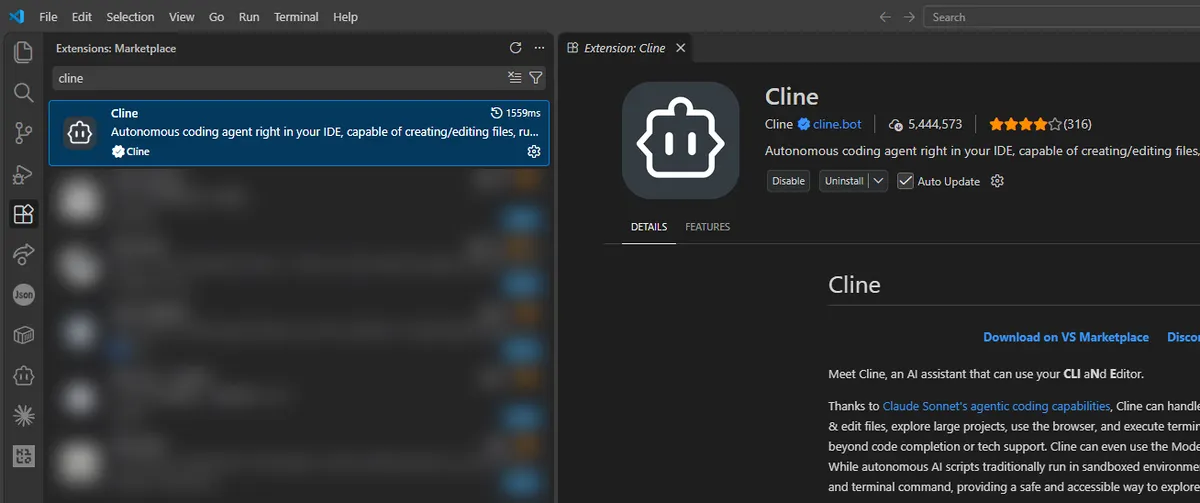Open the extension filter funnel
Screen dimensions: 1200x503
point(536,78)
